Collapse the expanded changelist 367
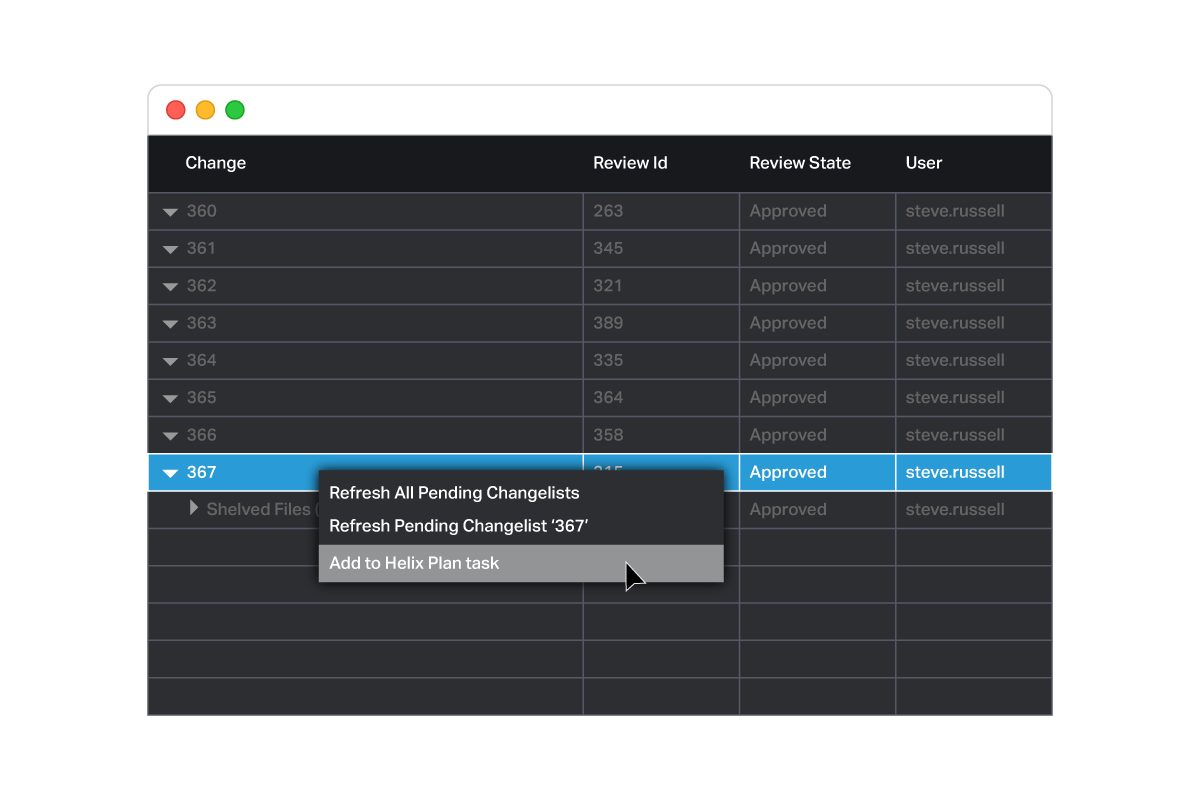The width and height of the screenshot is (1200, 800). pyautogui.click(x=170, y=472)
